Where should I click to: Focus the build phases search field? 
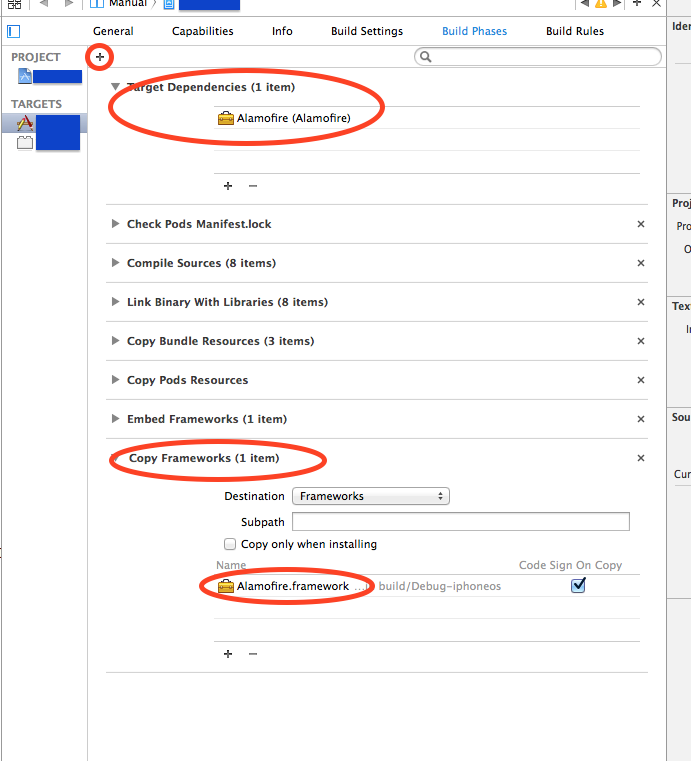click(538, 57)
